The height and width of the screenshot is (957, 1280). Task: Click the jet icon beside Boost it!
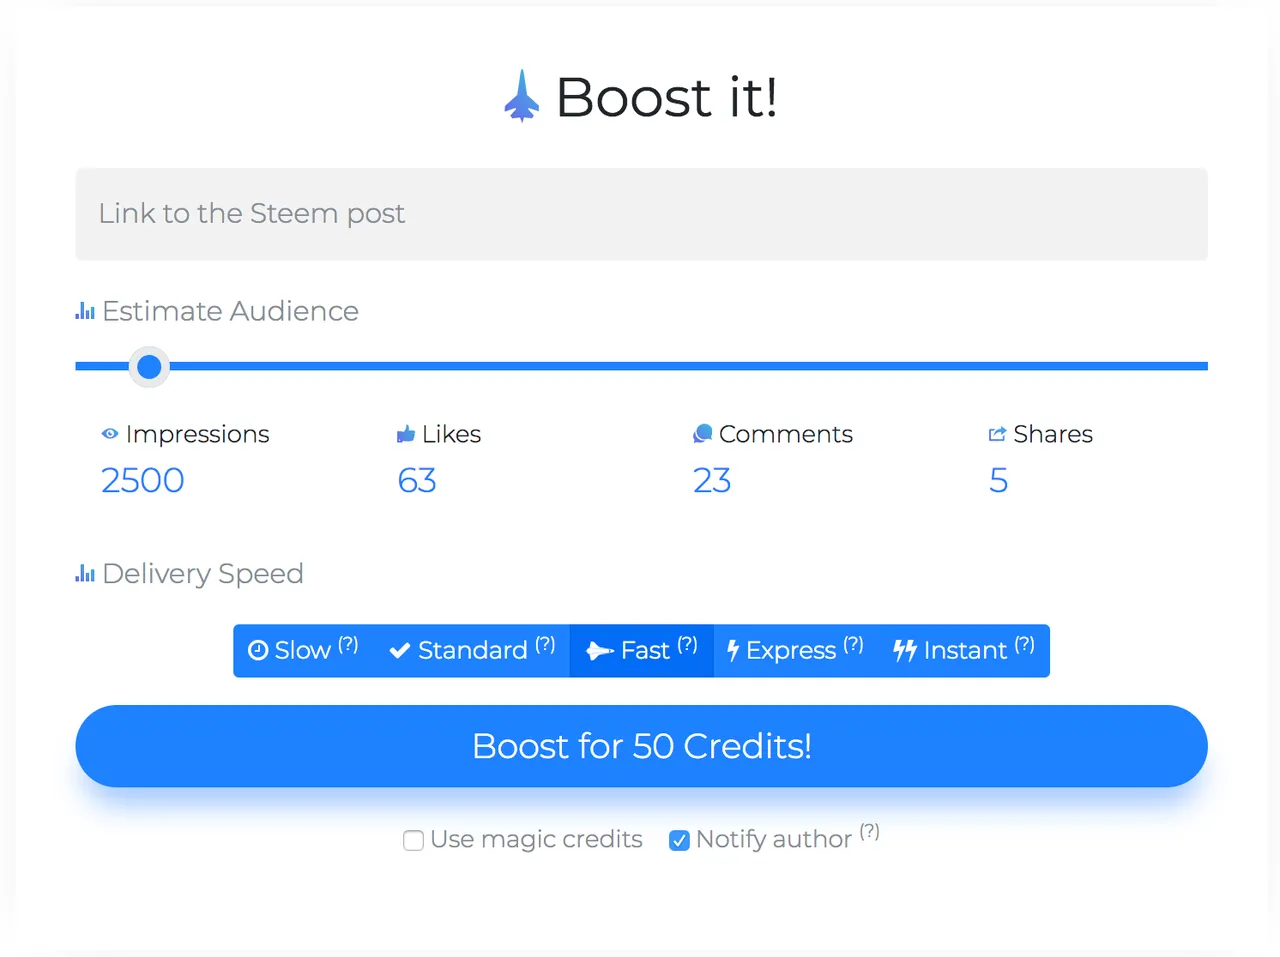coord(521,96)
